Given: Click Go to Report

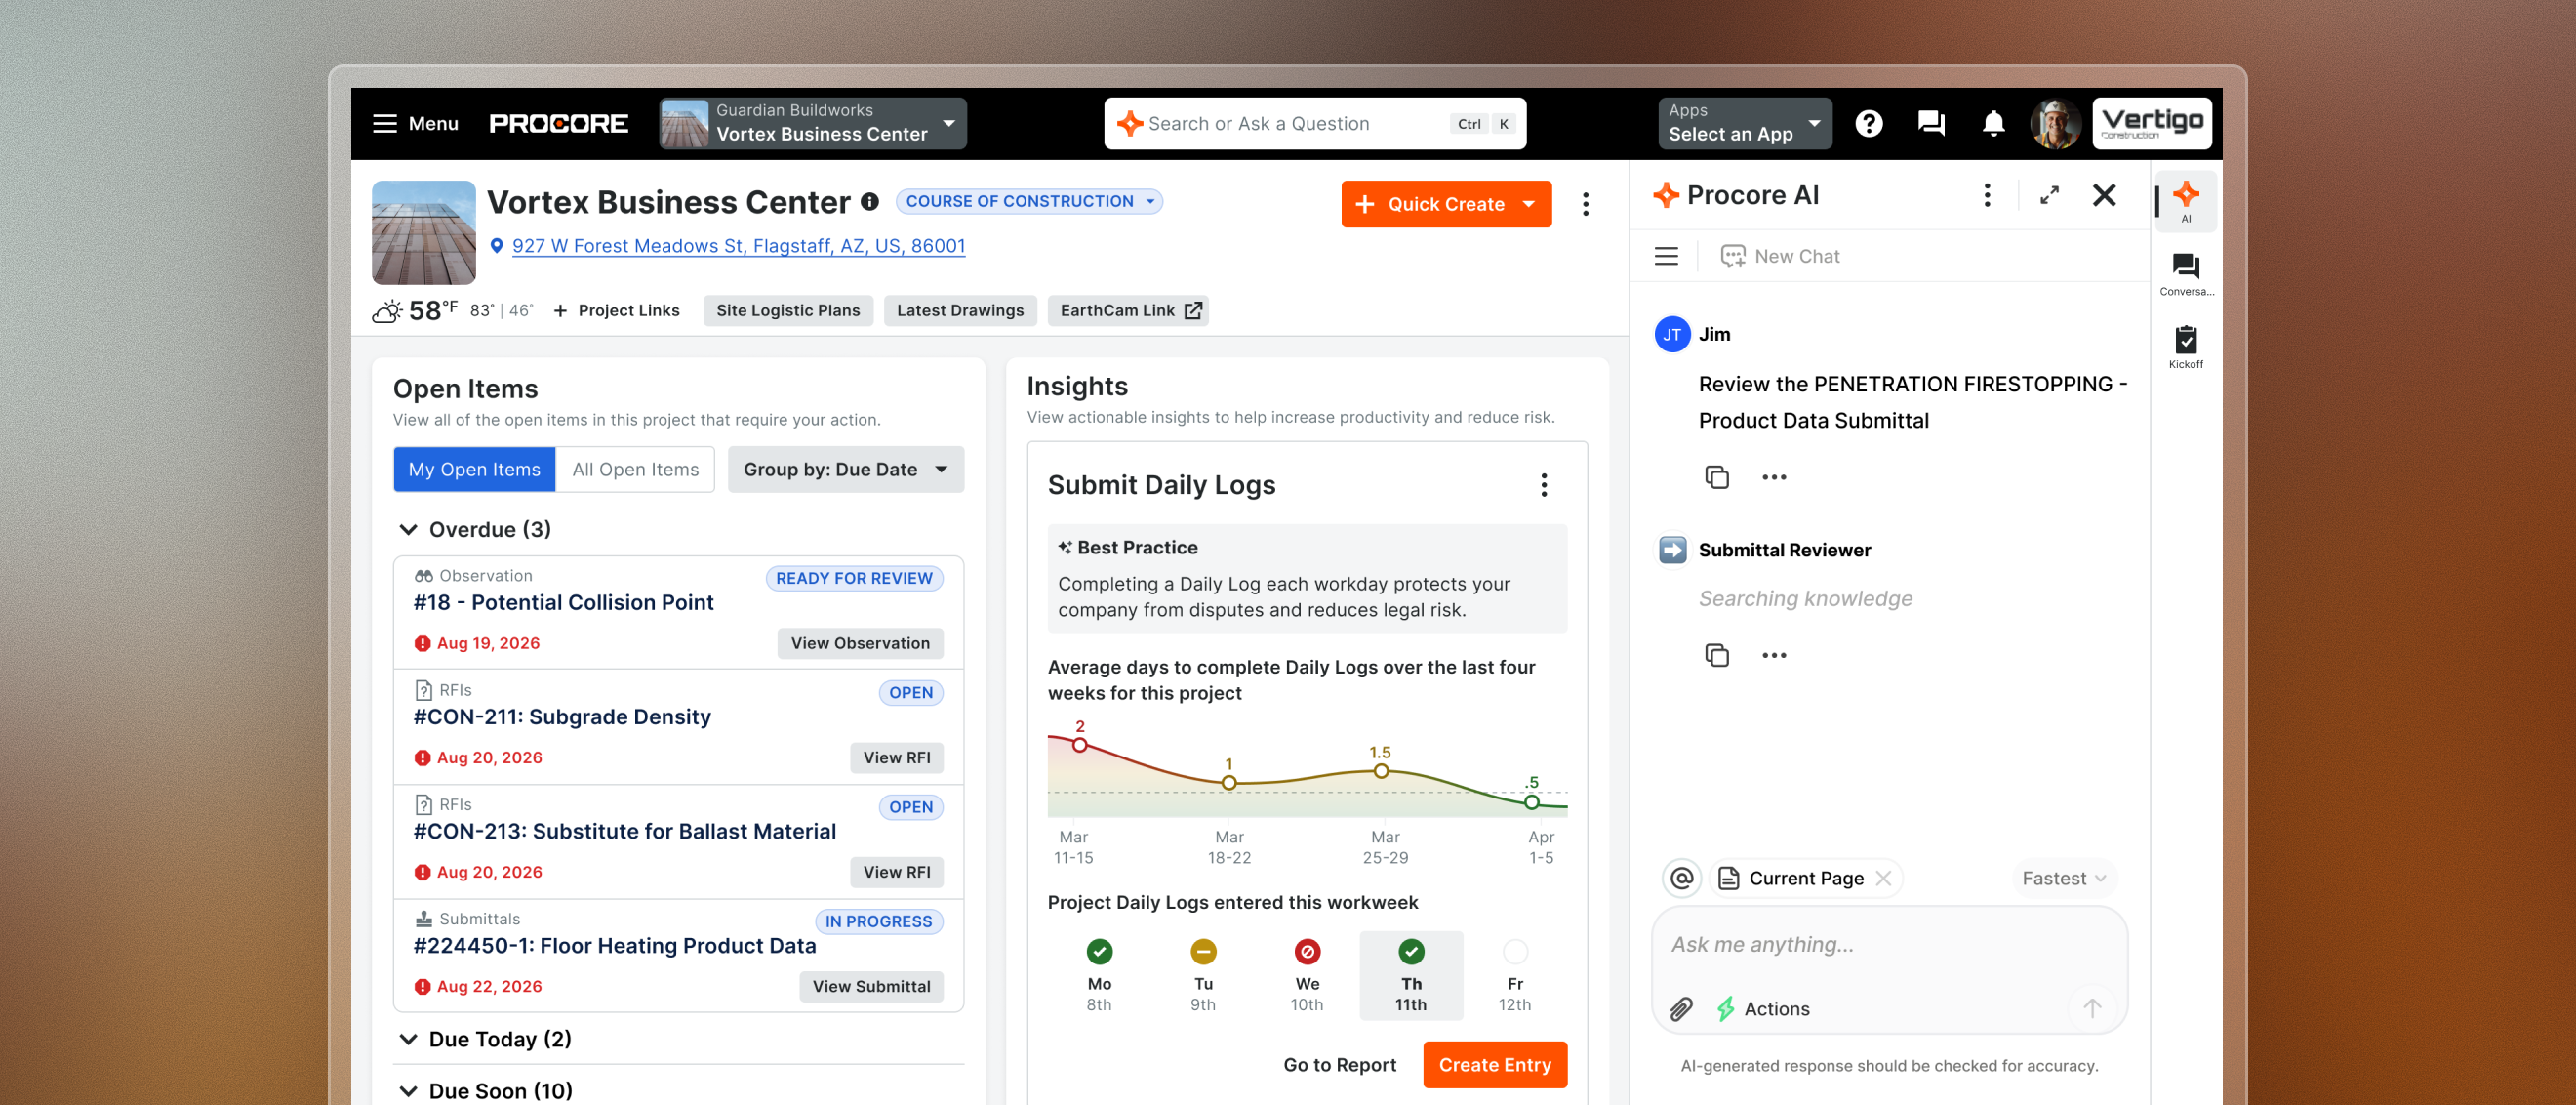Looking at the screenshot, I should pos(1339,1065).
